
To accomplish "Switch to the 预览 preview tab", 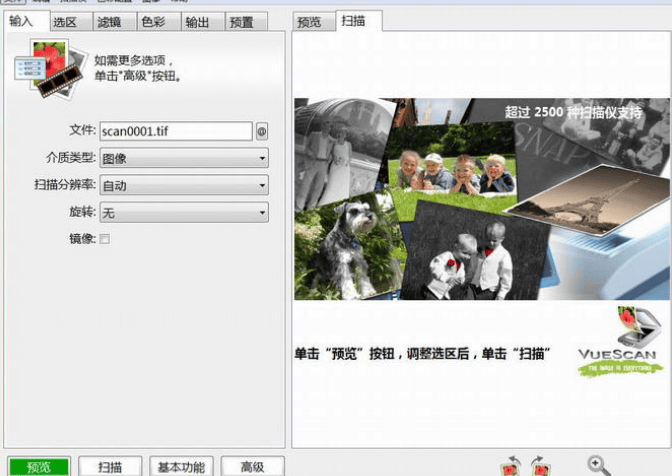I will pyautogui.click(x=310, y=21).
